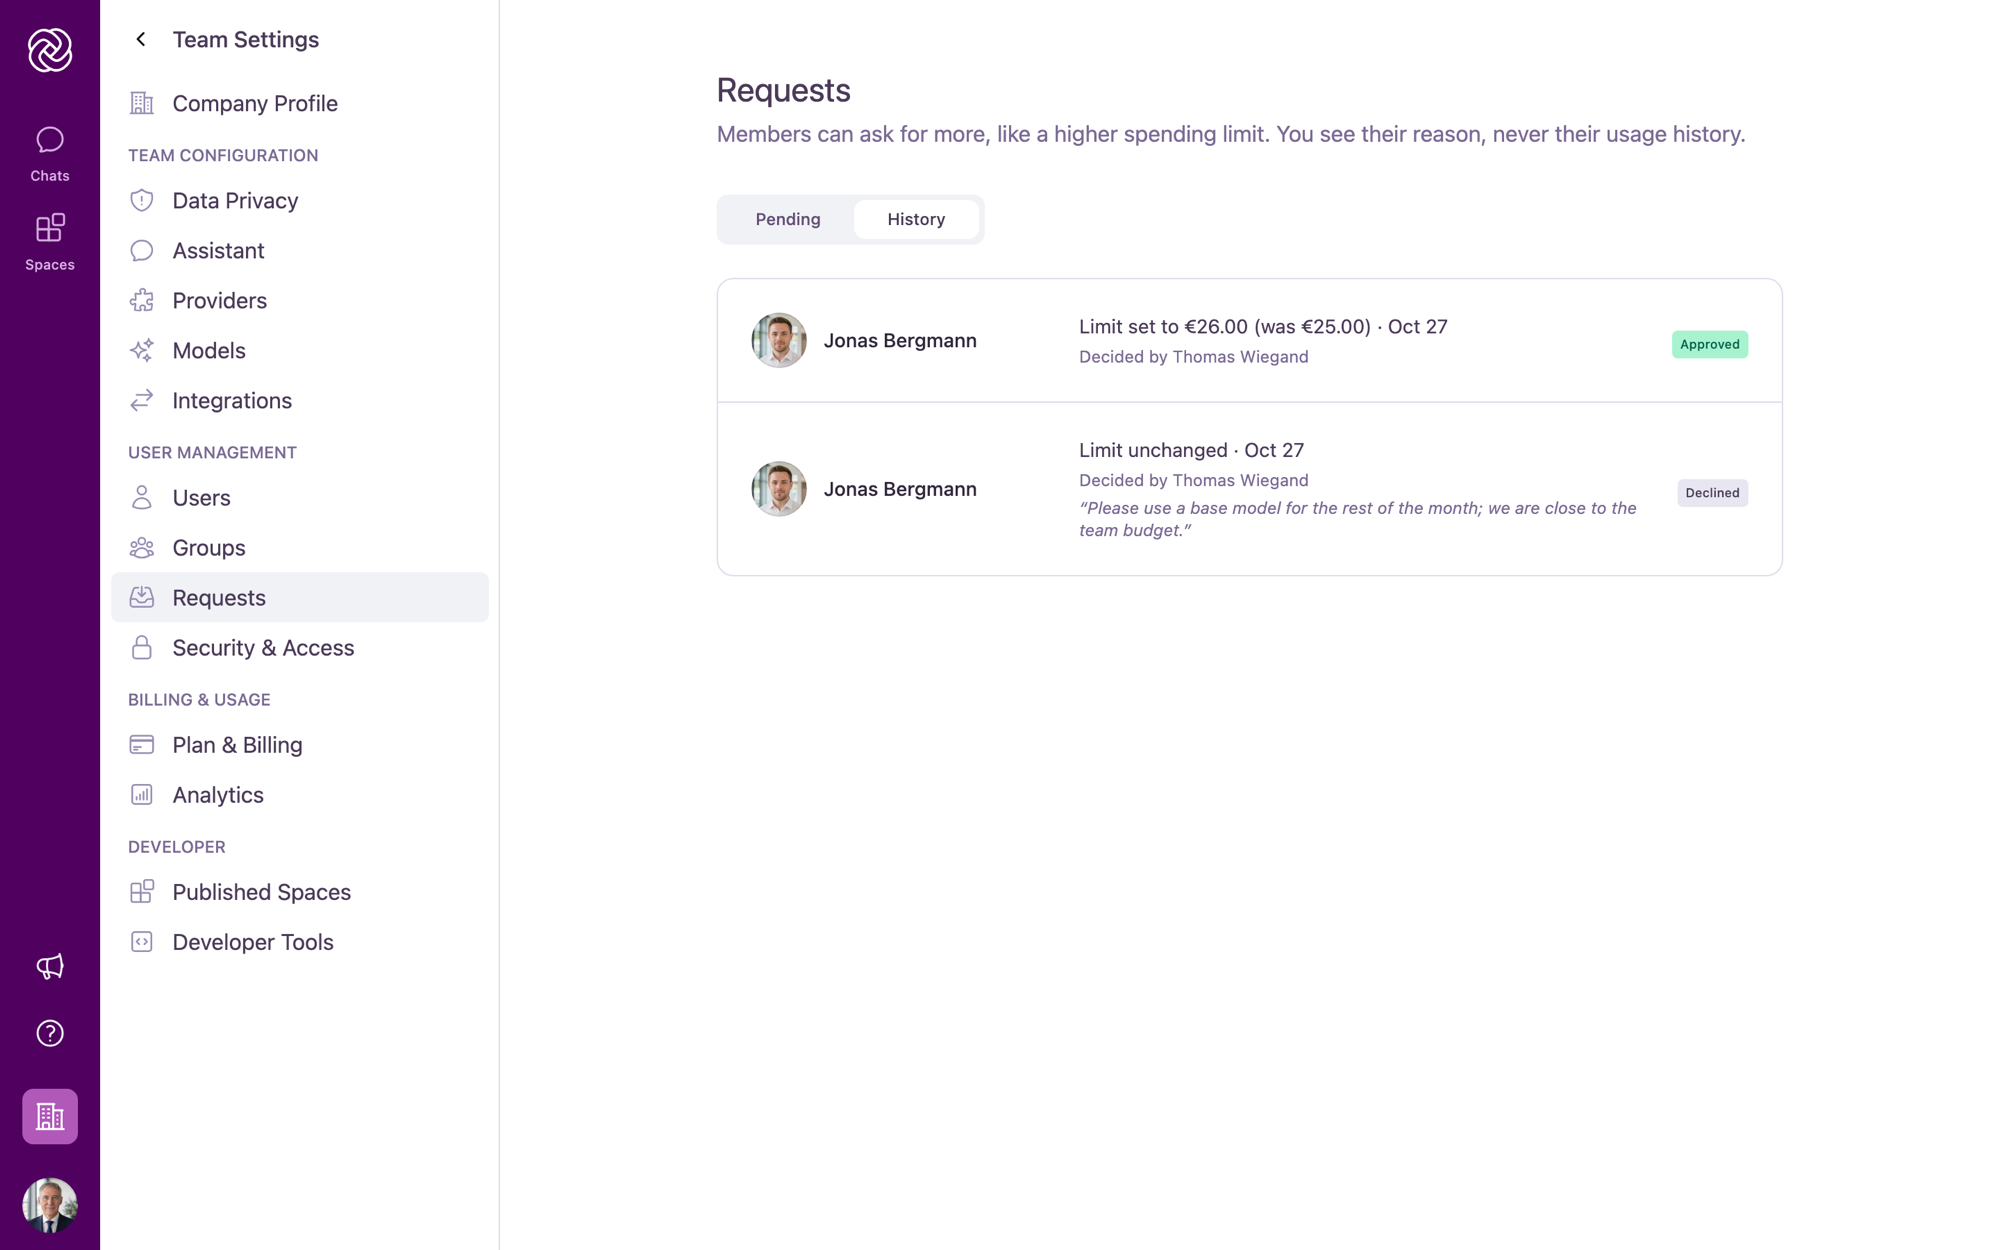Go back using the Team Settings arrow

pos(141,39)
